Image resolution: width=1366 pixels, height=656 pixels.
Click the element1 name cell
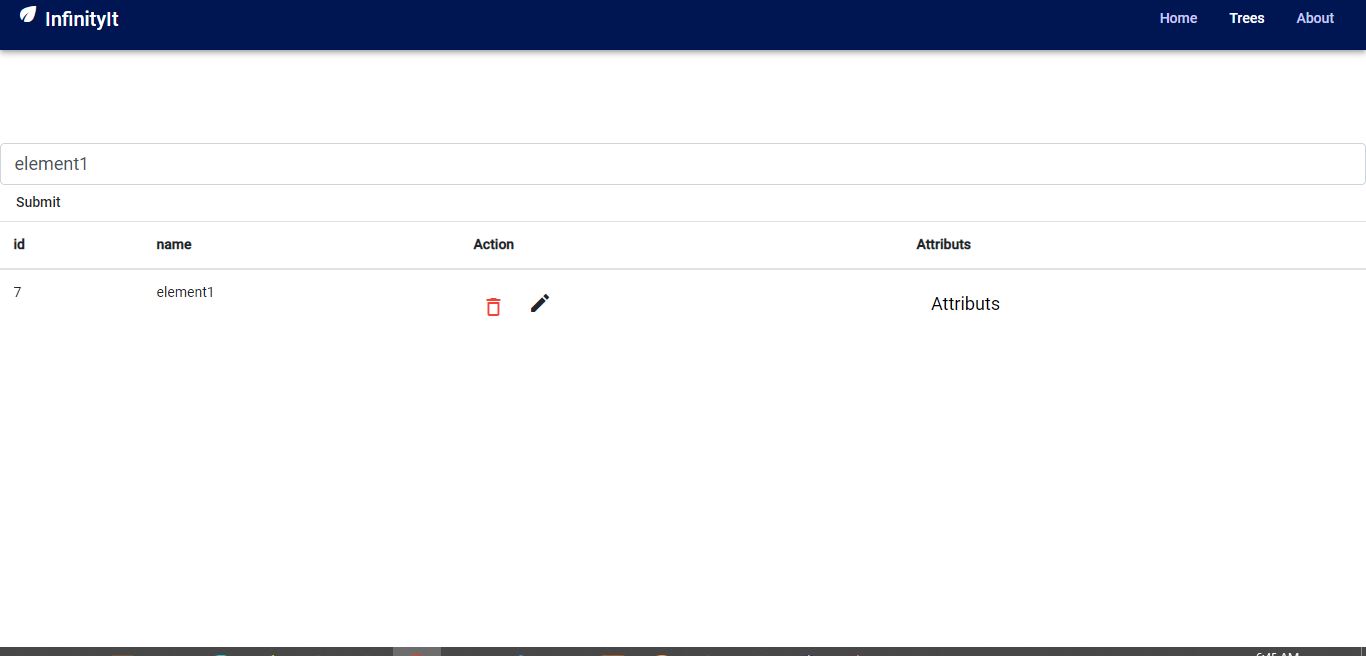(x=185, y=292)
